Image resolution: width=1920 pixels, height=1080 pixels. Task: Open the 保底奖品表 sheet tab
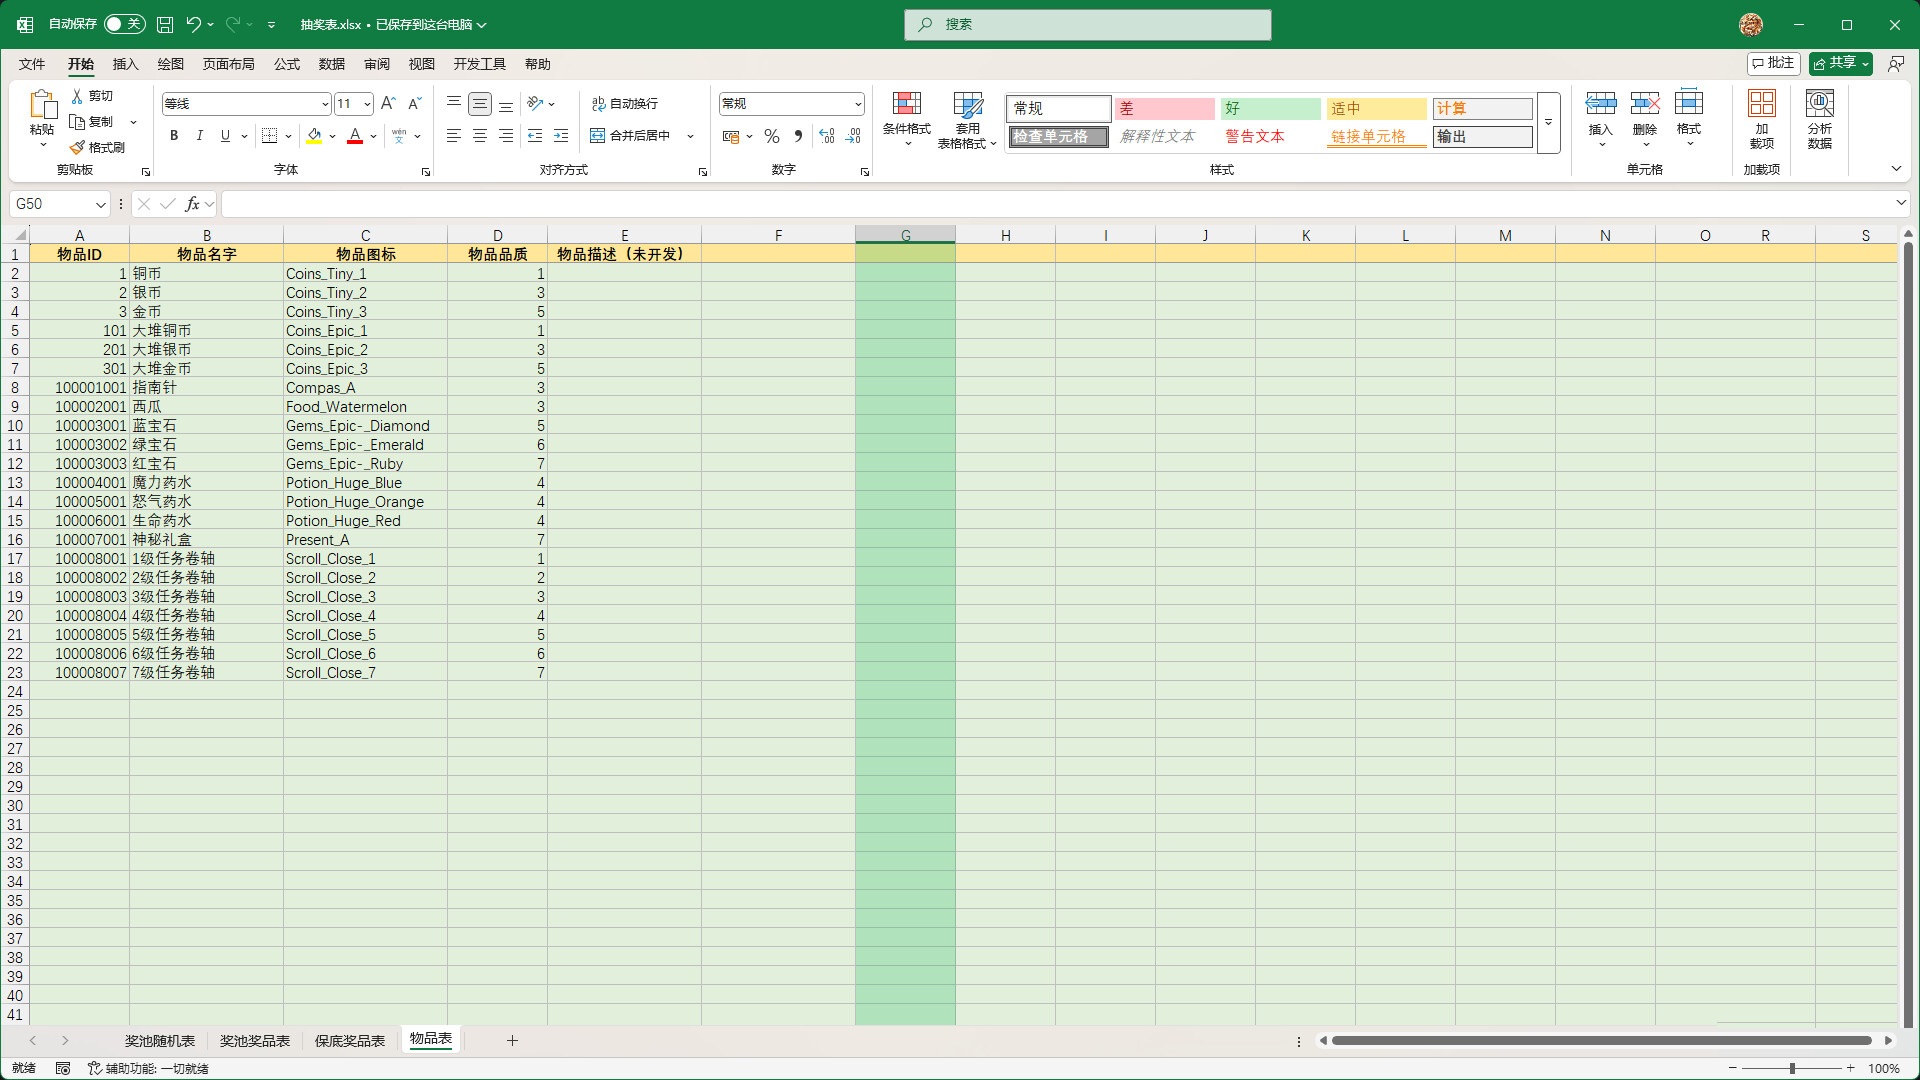pyautogui.click(x=348, y=1040)
